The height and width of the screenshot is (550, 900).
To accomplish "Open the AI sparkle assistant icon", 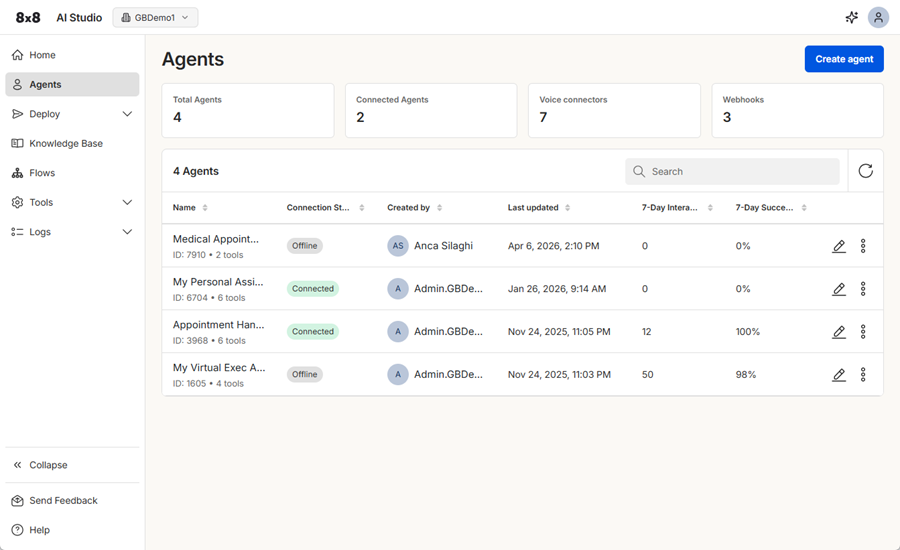I will [x=852, y=18].
